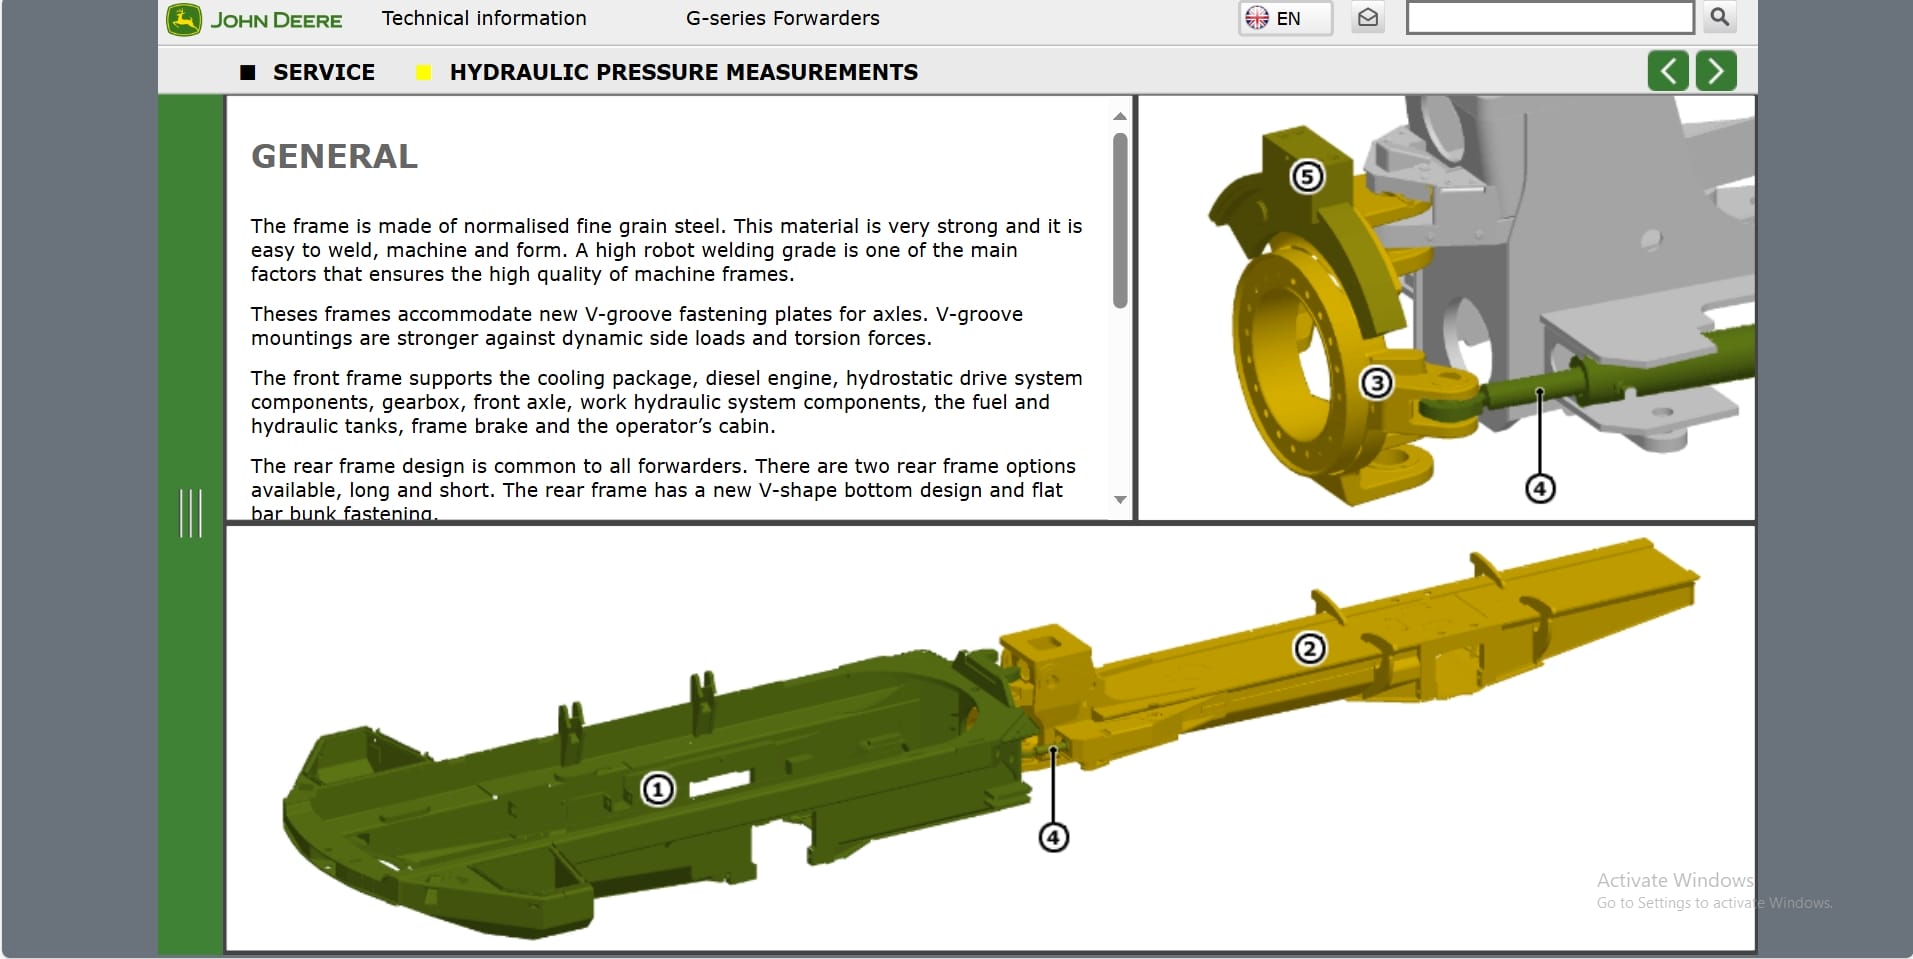Click scroll up arrow in text panel
The width and height of the screenshot is (1913, 959).
(x=1120, y=116)
